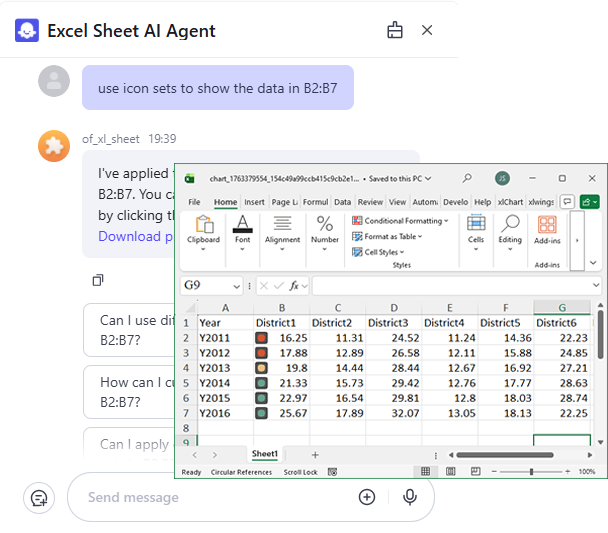
Task: Click the clear chat broom icon
Action: pyautogui.click(x=395, y=30)
